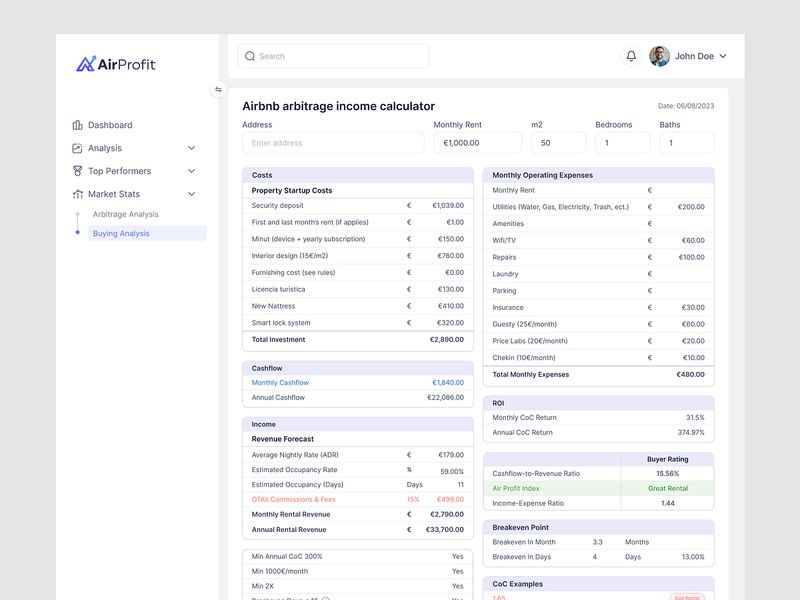Image resolution: width=800 pixels, height=600 pixels.
Task: Click Estimated Occupancy Rate 59.00%
Action: click(452, 471)
